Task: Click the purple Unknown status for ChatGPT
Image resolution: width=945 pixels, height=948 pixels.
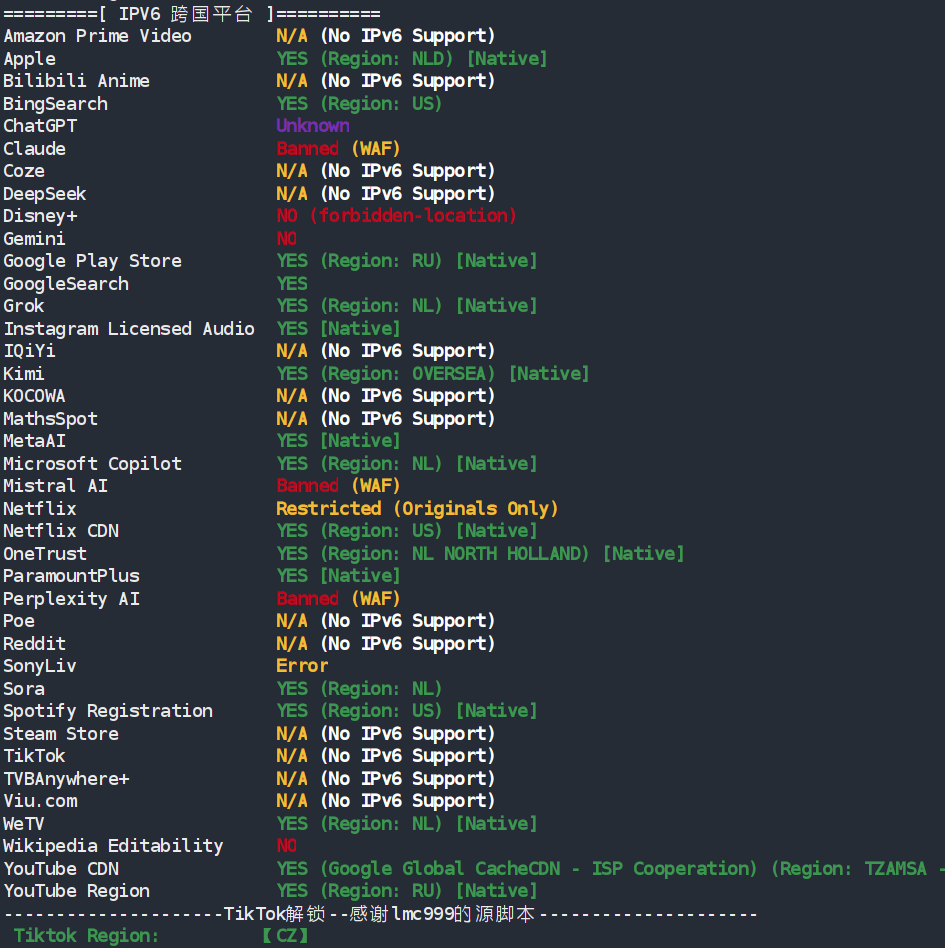Action: (313, 126)
